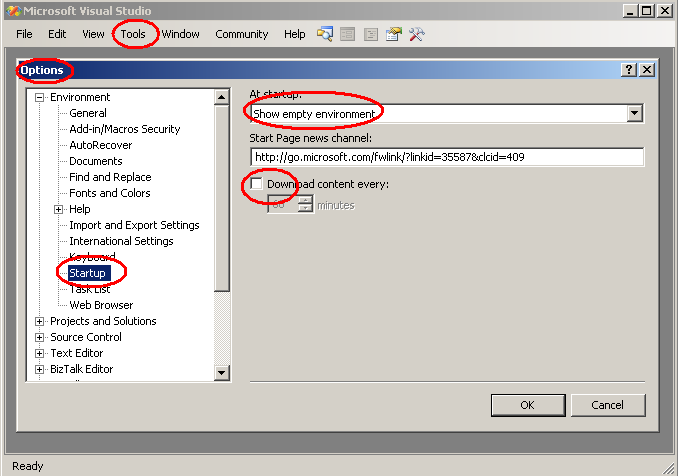Viewport: 678px width, 476px height.
Task: Collapse the Environment tree node
Action: pyautogui.click(x=39, y=97)
